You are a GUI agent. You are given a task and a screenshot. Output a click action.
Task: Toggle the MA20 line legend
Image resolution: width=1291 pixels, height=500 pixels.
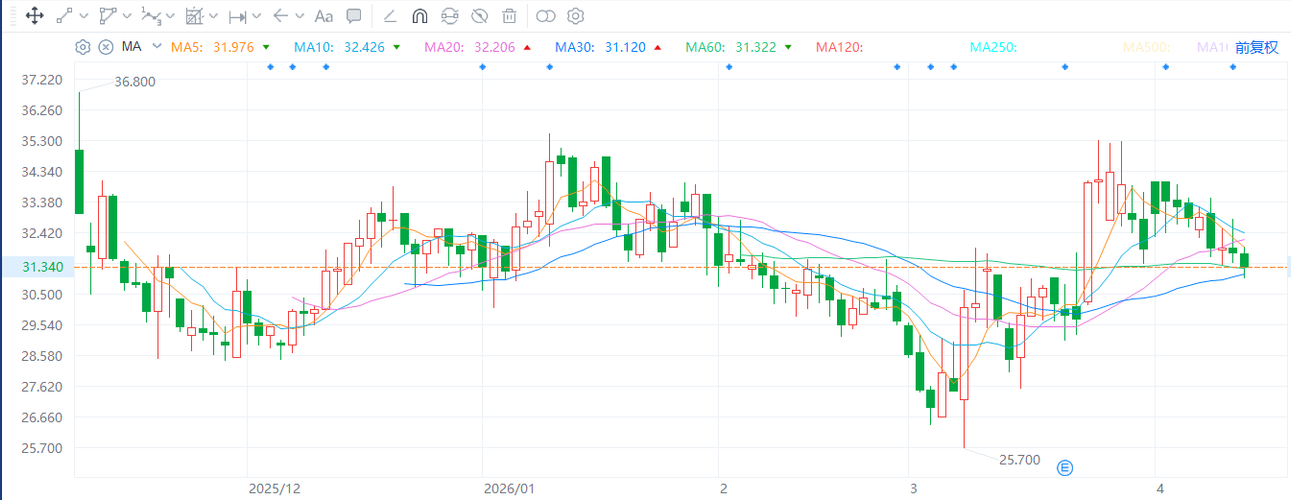pos(446,47)
